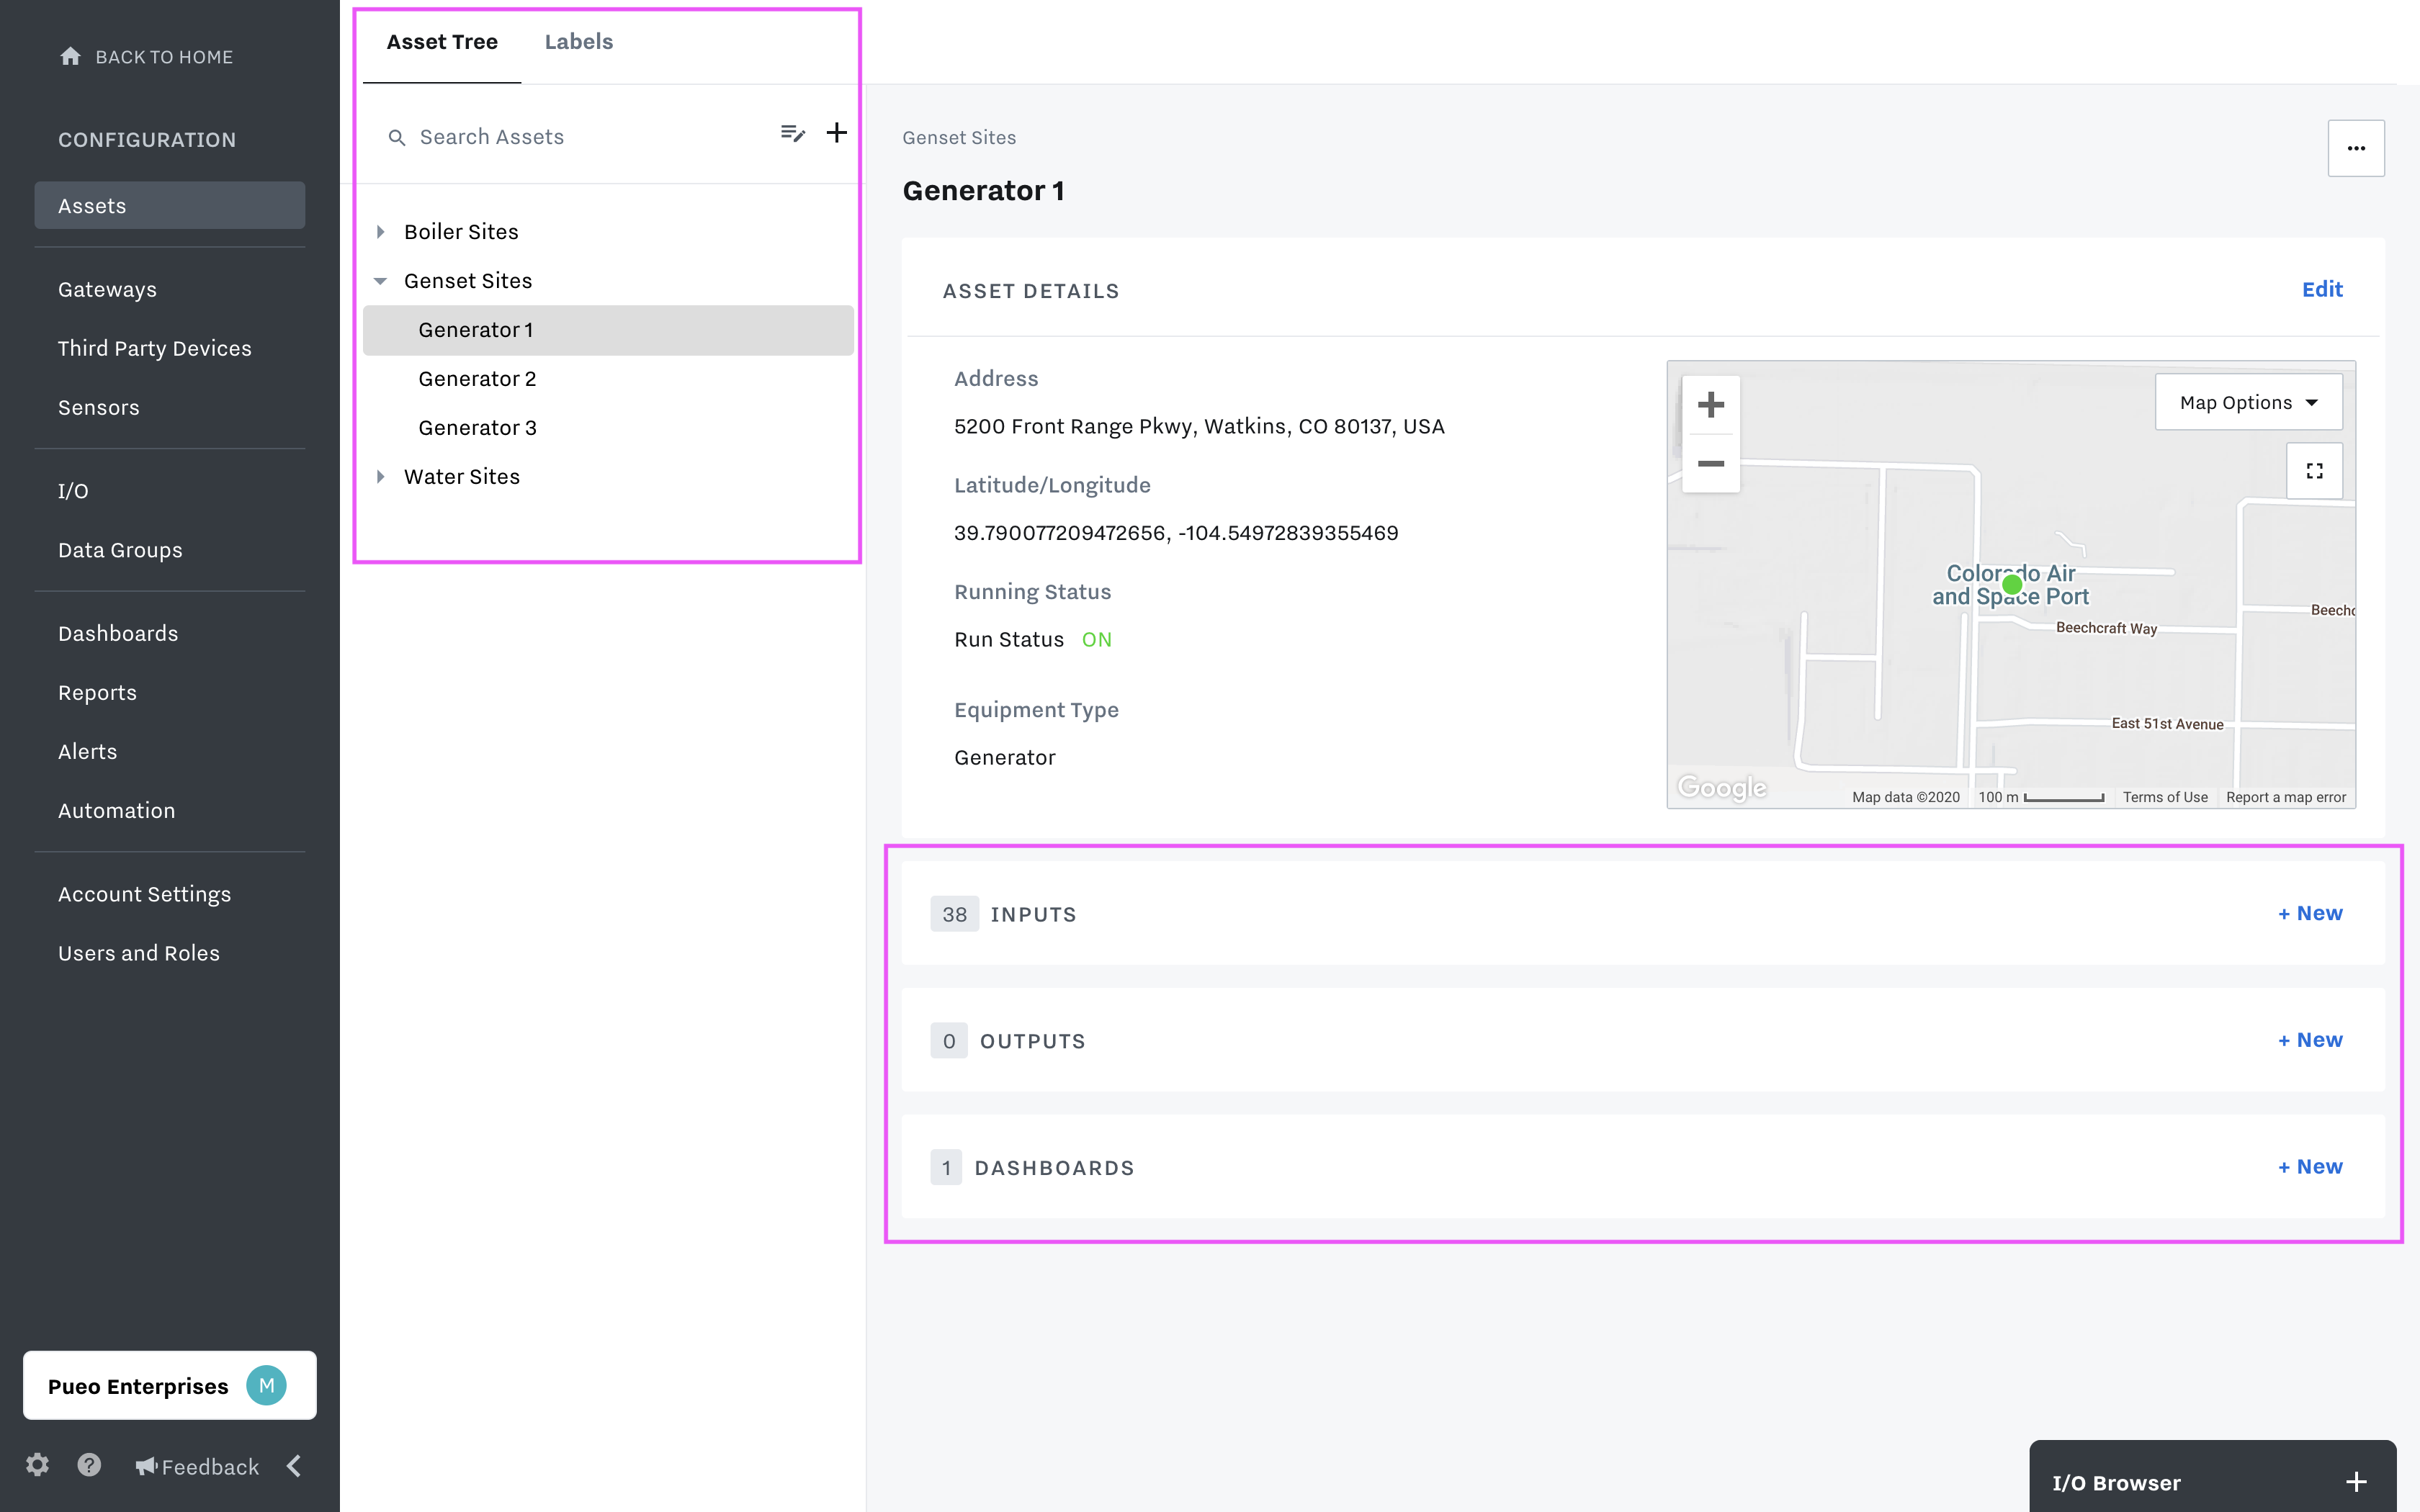This screenshot has height=1512, width=2420.
Task: Expand the Water Sites tree group
Action: [382, 475]
